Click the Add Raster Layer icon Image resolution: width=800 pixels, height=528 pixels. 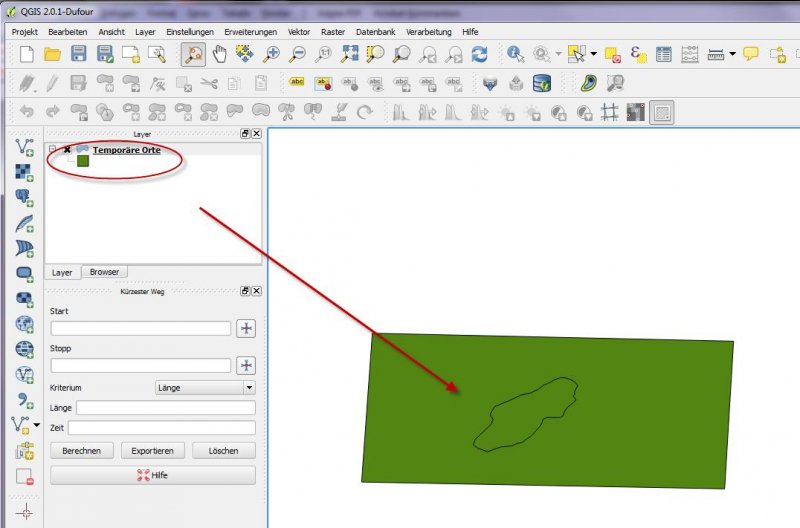pyautogui.click(x=25, y=173)
